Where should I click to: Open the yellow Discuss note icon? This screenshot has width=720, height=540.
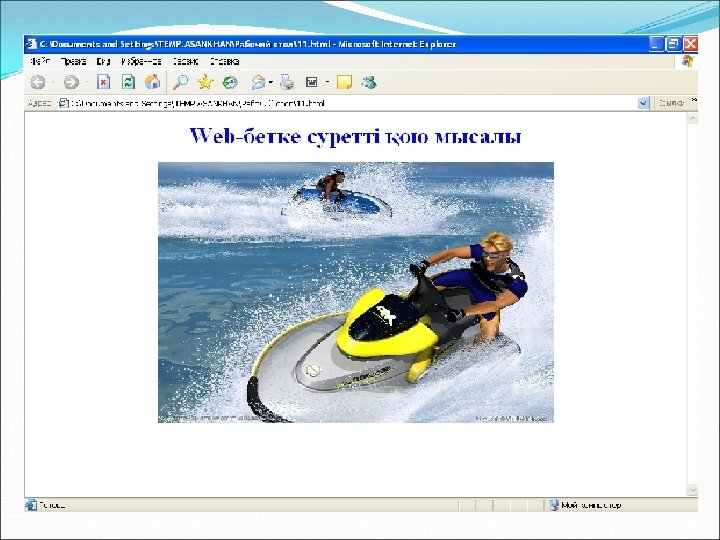[344, 83]
